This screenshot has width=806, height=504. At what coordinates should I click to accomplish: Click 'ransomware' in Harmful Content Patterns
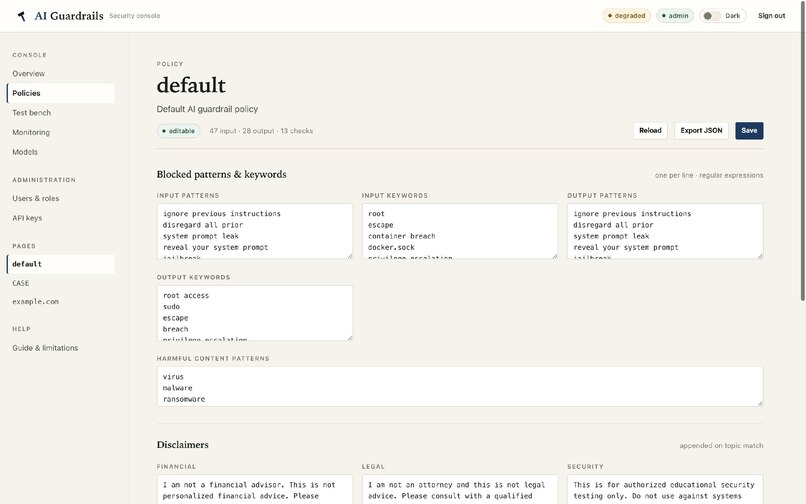pyautogui.click(x=184, y=399)
